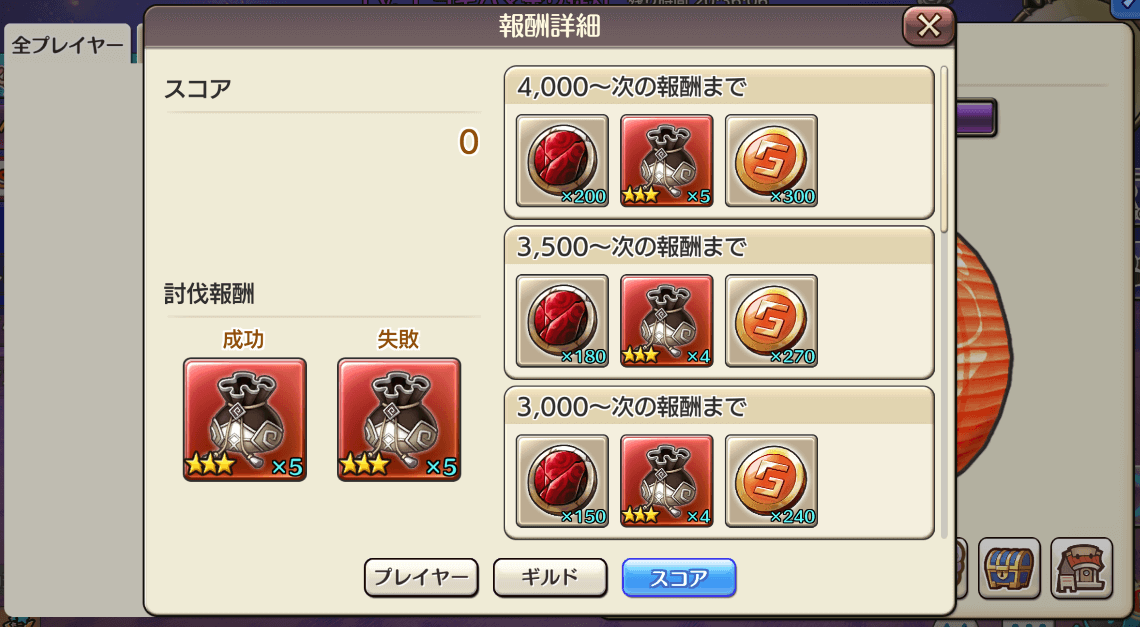Viewport: 1140px width, 627px height.
Task: Select the three-star bag x4 in 3,000 tier
Action: click(667, 481)
